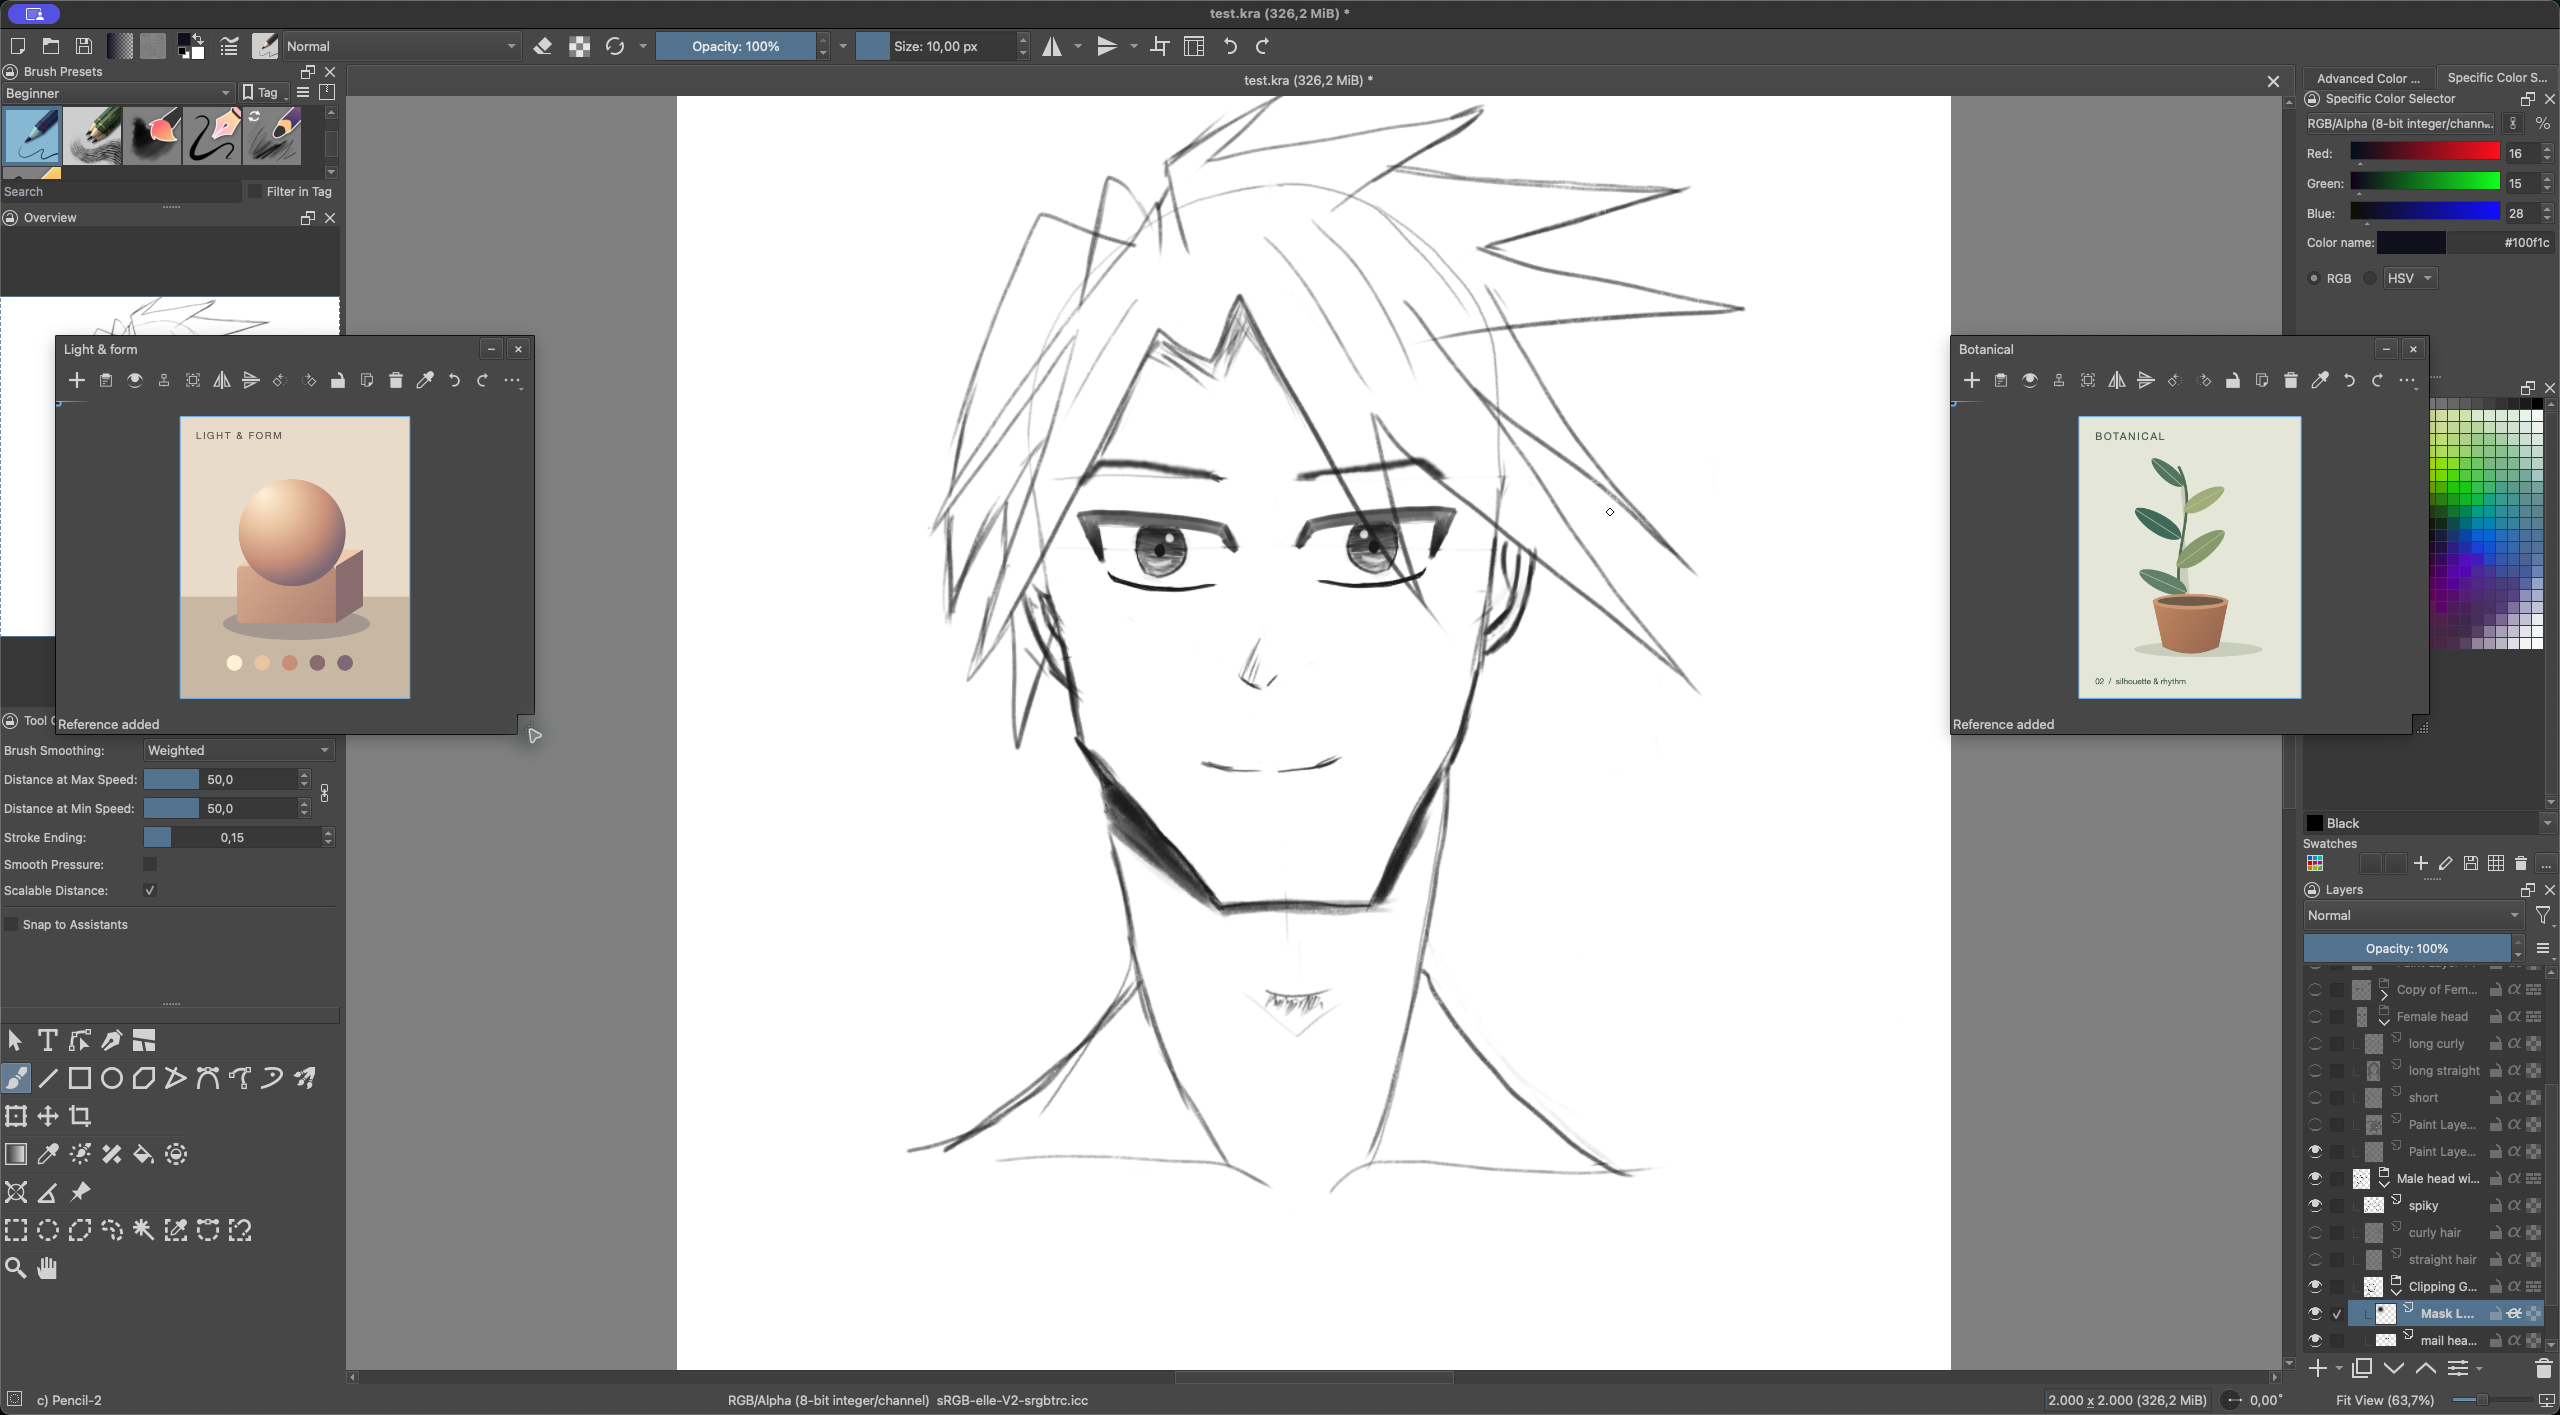Image resolution: width=2560 pixels, height=1415 pixels.
Task: Select the Ellipse shape tool
Action: (x=112, y=1078)
